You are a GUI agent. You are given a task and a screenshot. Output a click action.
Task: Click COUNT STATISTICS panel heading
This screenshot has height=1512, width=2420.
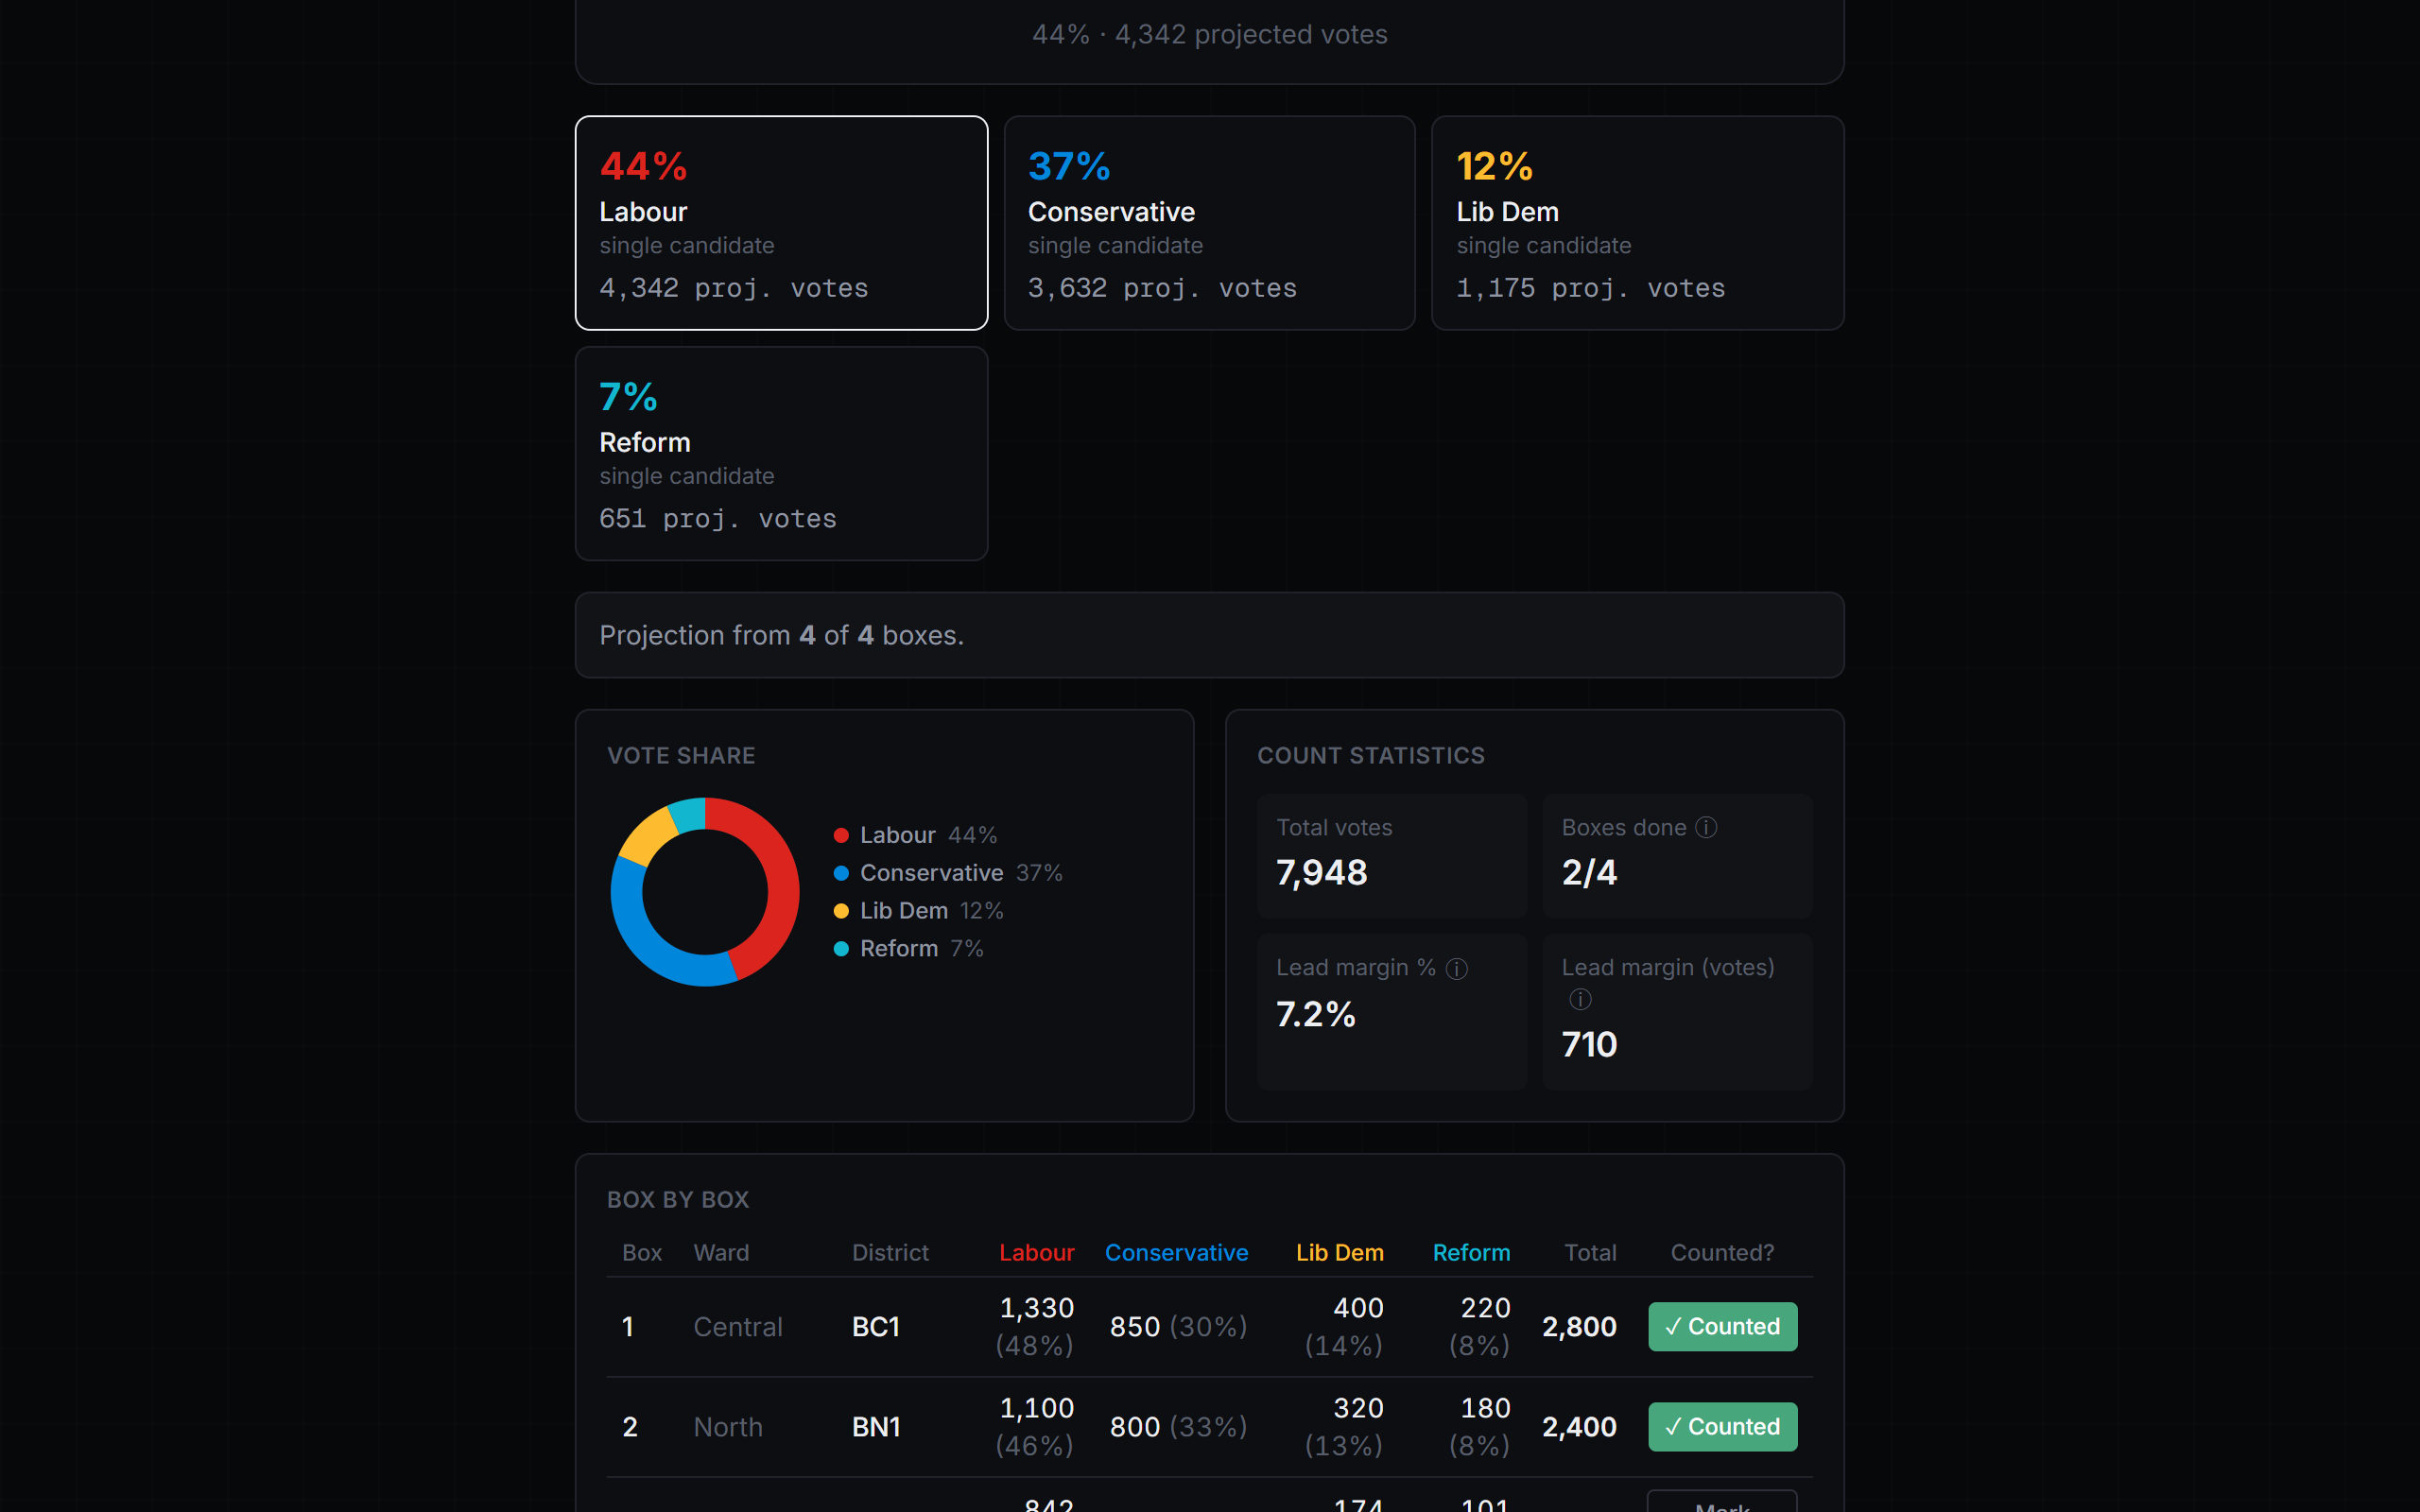tap(1371, 755)
